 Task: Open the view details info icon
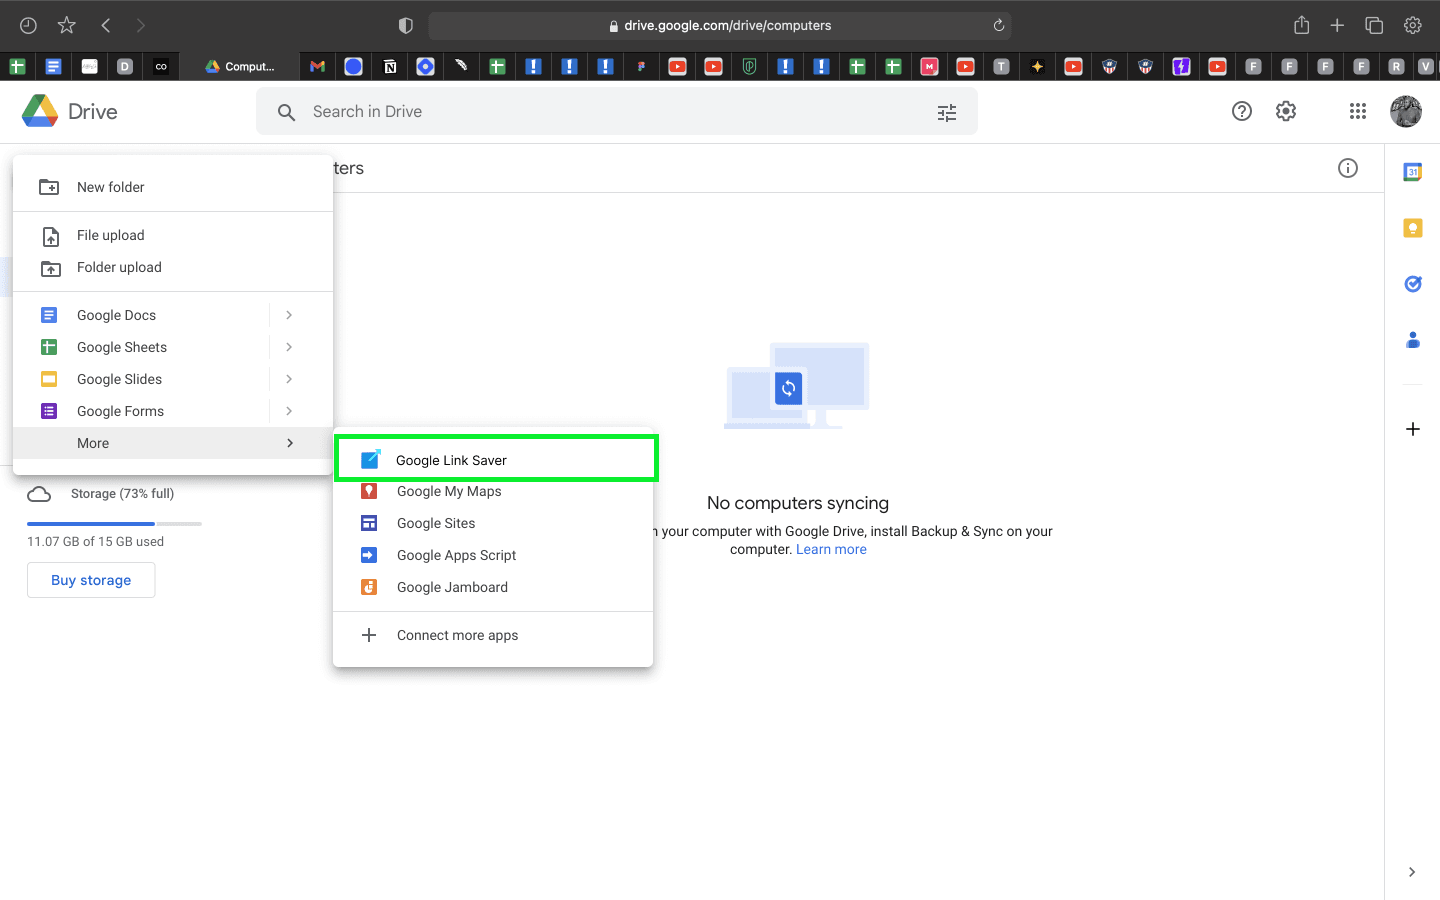(x=1347, y=168)
